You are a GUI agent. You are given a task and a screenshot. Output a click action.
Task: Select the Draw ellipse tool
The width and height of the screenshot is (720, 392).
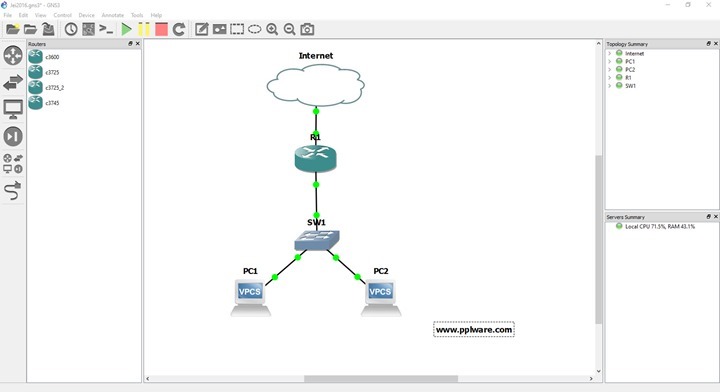tap(254, 29)
